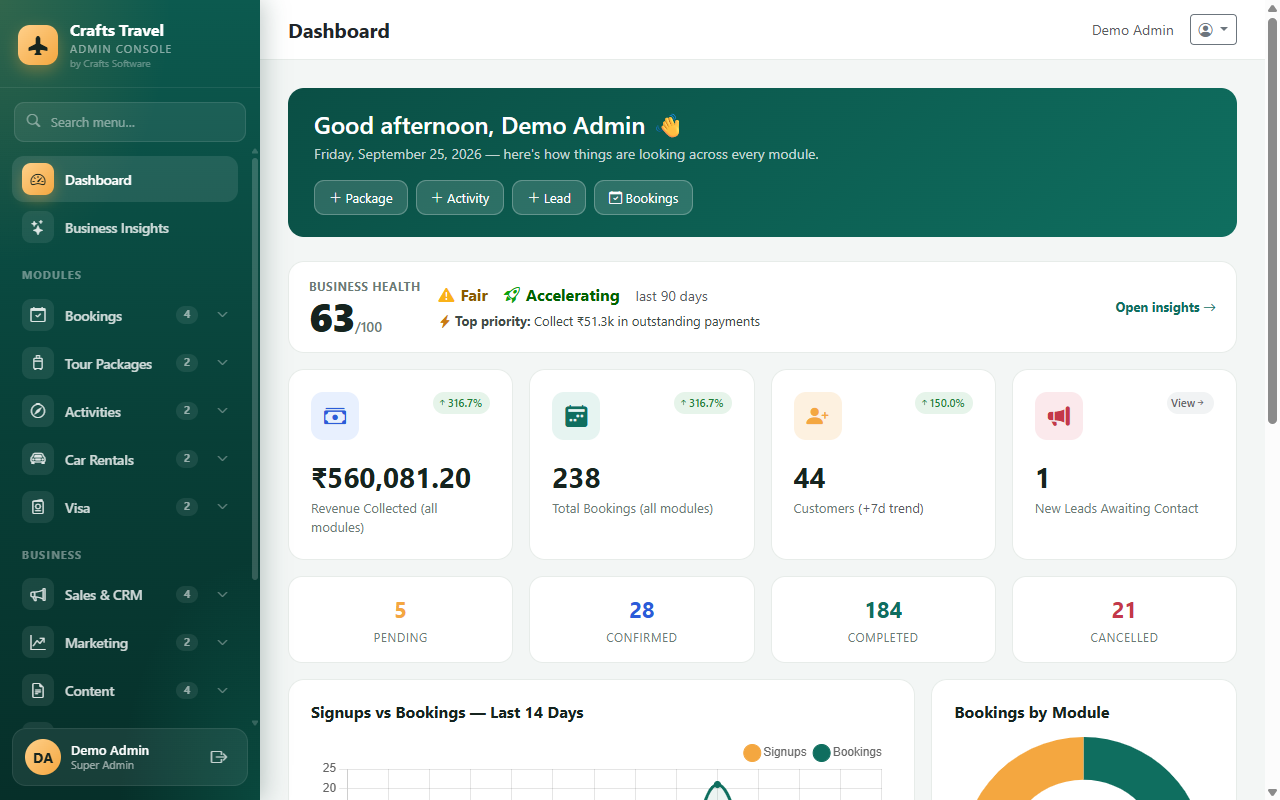Viewport: 1280px width, 800px height.
Task: Expand the Content submenu chevron
Action: 222,690
